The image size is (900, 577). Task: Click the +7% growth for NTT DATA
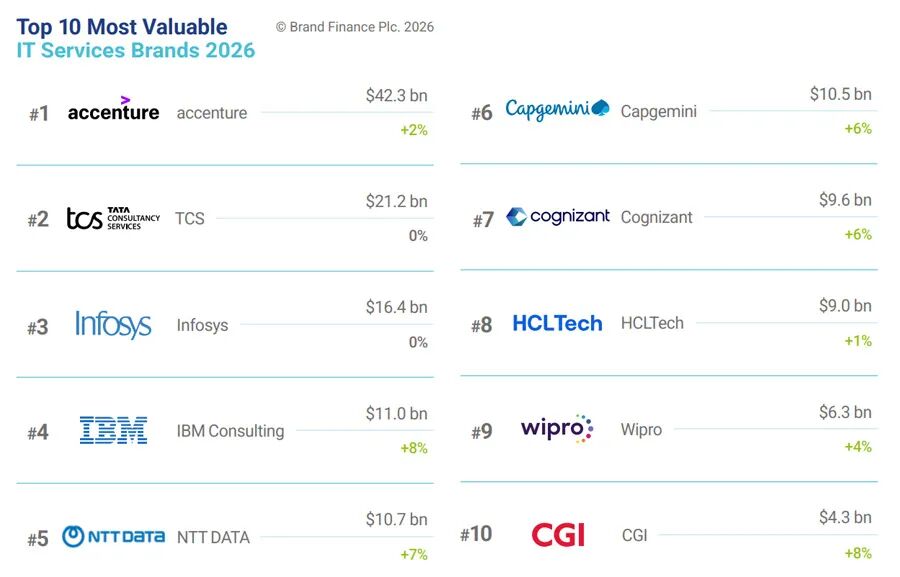pos(414,555)
